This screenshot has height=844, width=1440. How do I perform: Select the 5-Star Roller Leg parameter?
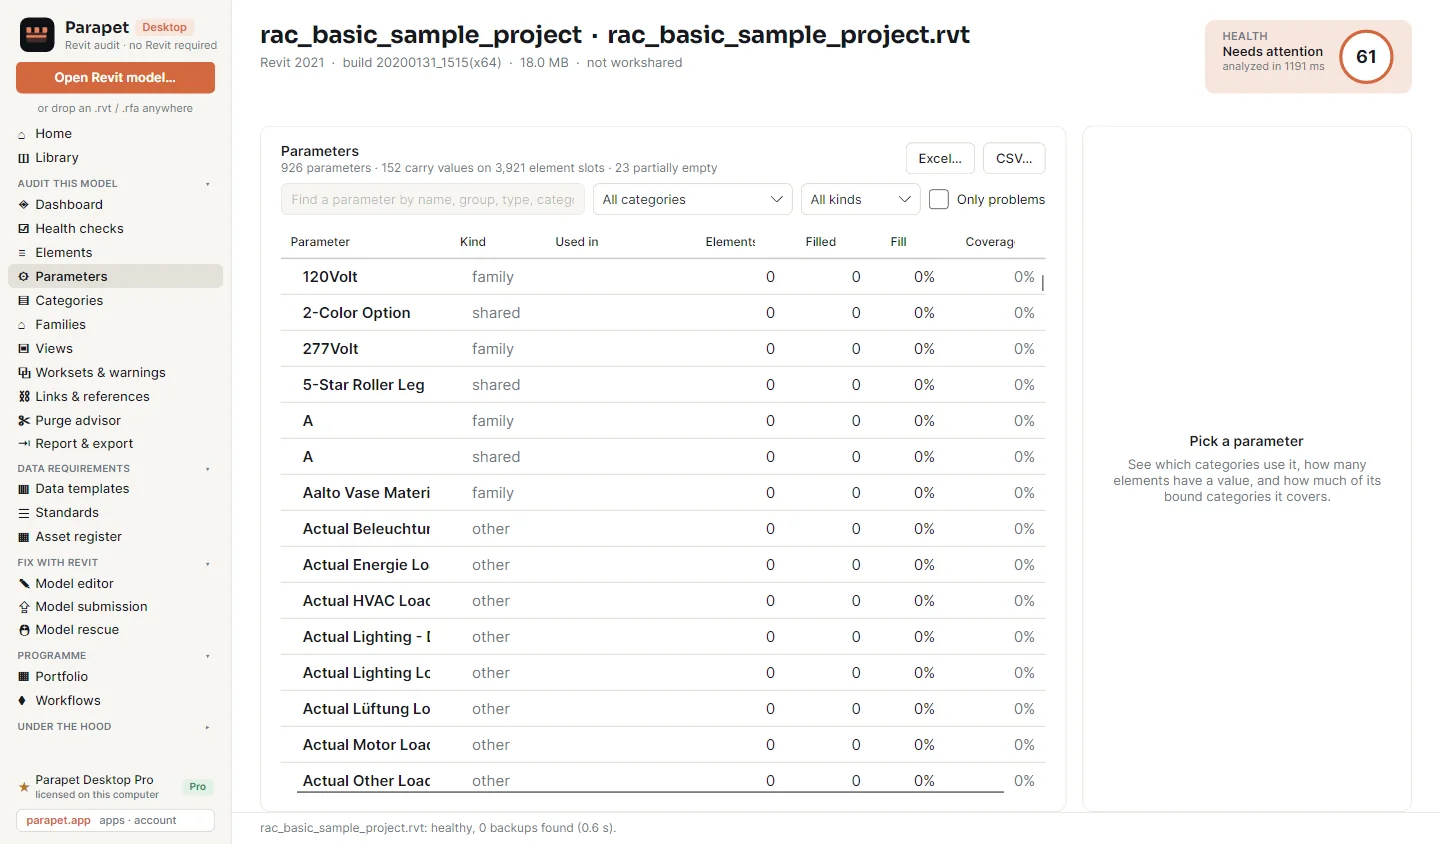663,385
